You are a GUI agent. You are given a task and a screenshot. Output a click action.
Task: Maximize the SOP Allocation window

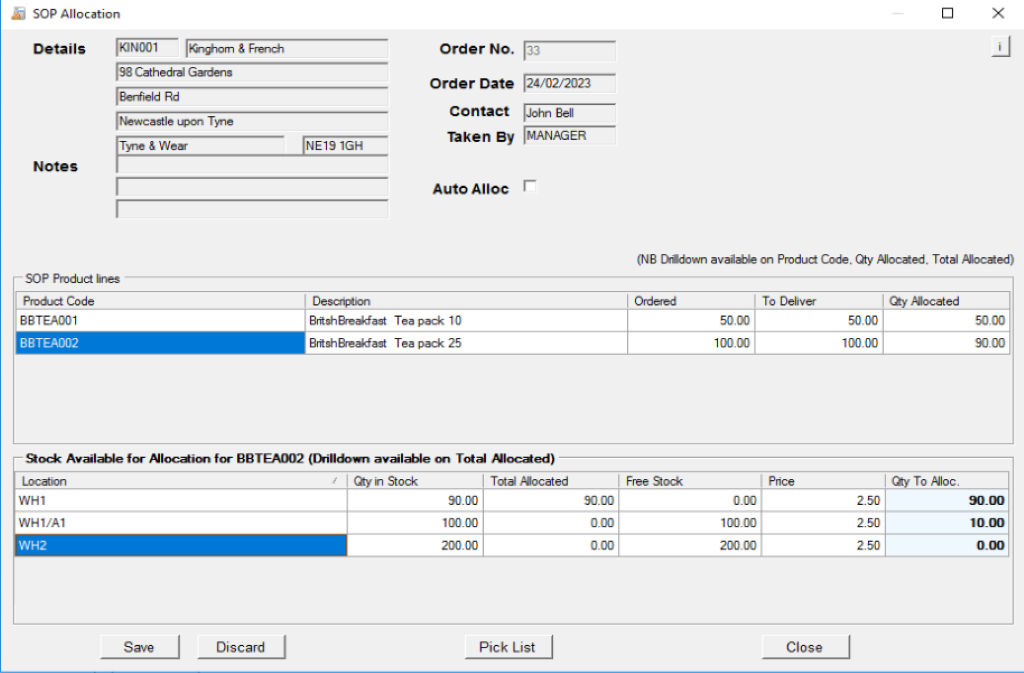pos(948,13)
